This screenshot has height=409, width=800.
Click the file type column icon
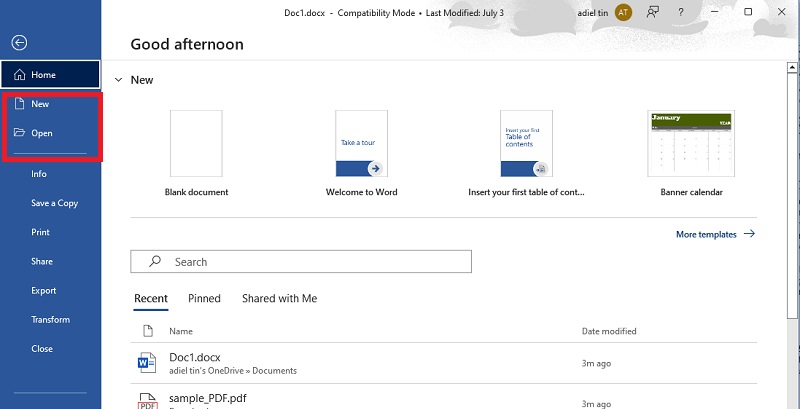[x=148, y=331]
